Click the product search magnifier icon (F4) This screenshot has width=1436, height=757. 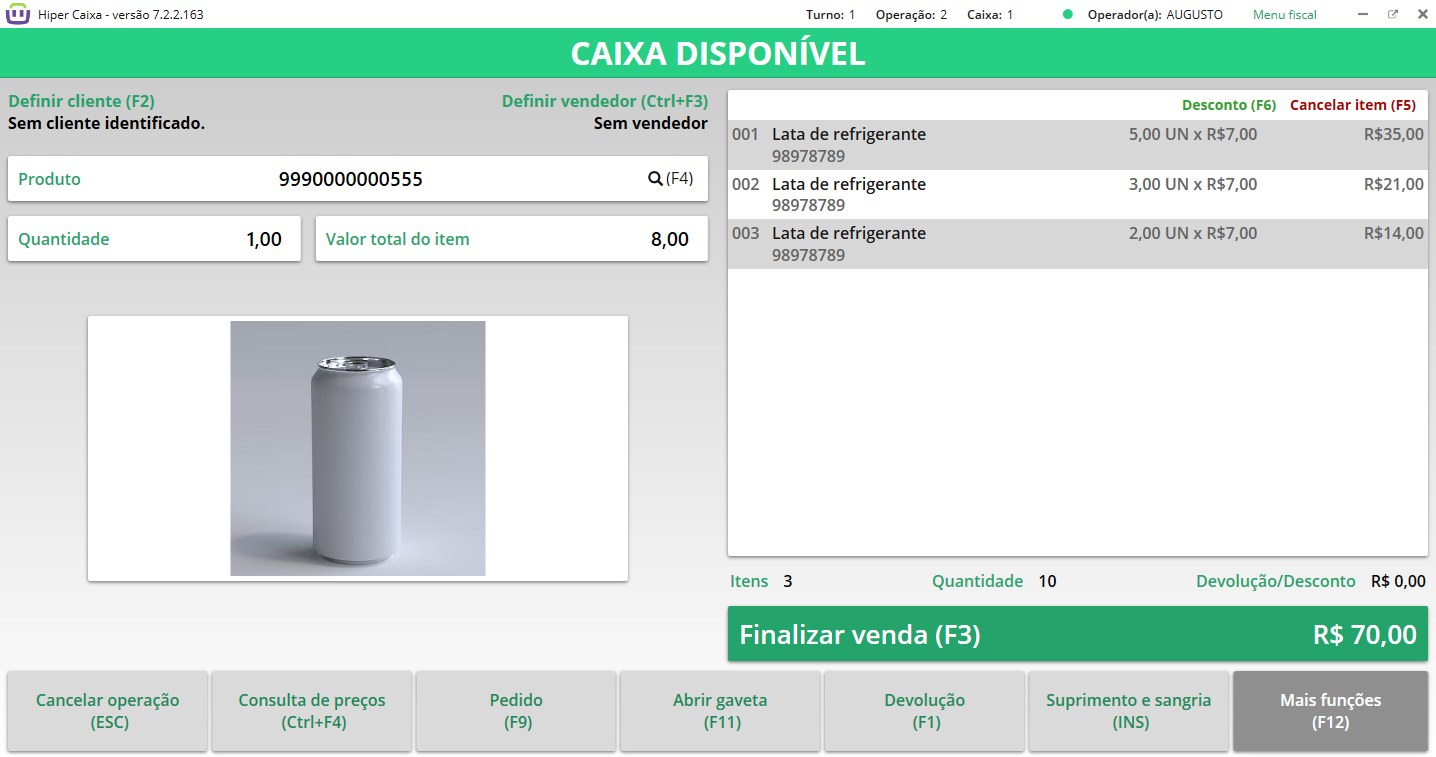[655, 178]
